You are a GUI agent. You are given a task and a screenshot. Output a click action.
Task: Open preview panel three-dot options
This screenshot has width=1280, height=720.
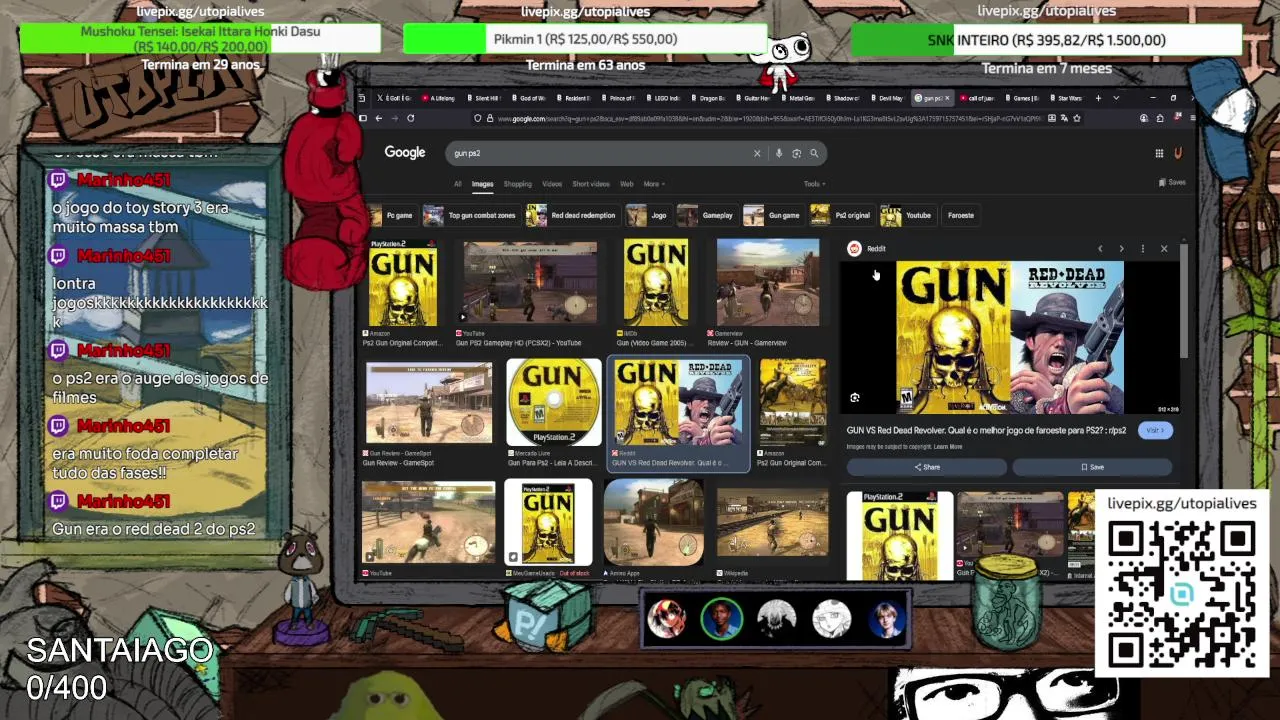(1142, 249)
